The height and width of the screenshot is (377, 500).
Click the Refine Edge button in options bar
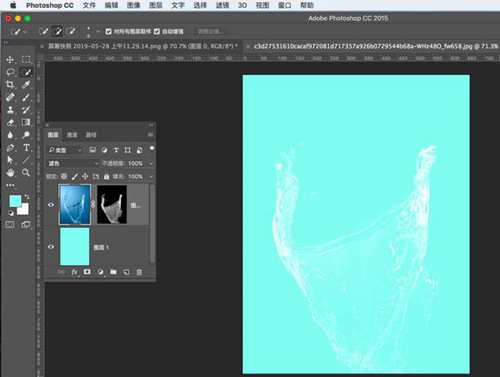(x=209, y=32)
